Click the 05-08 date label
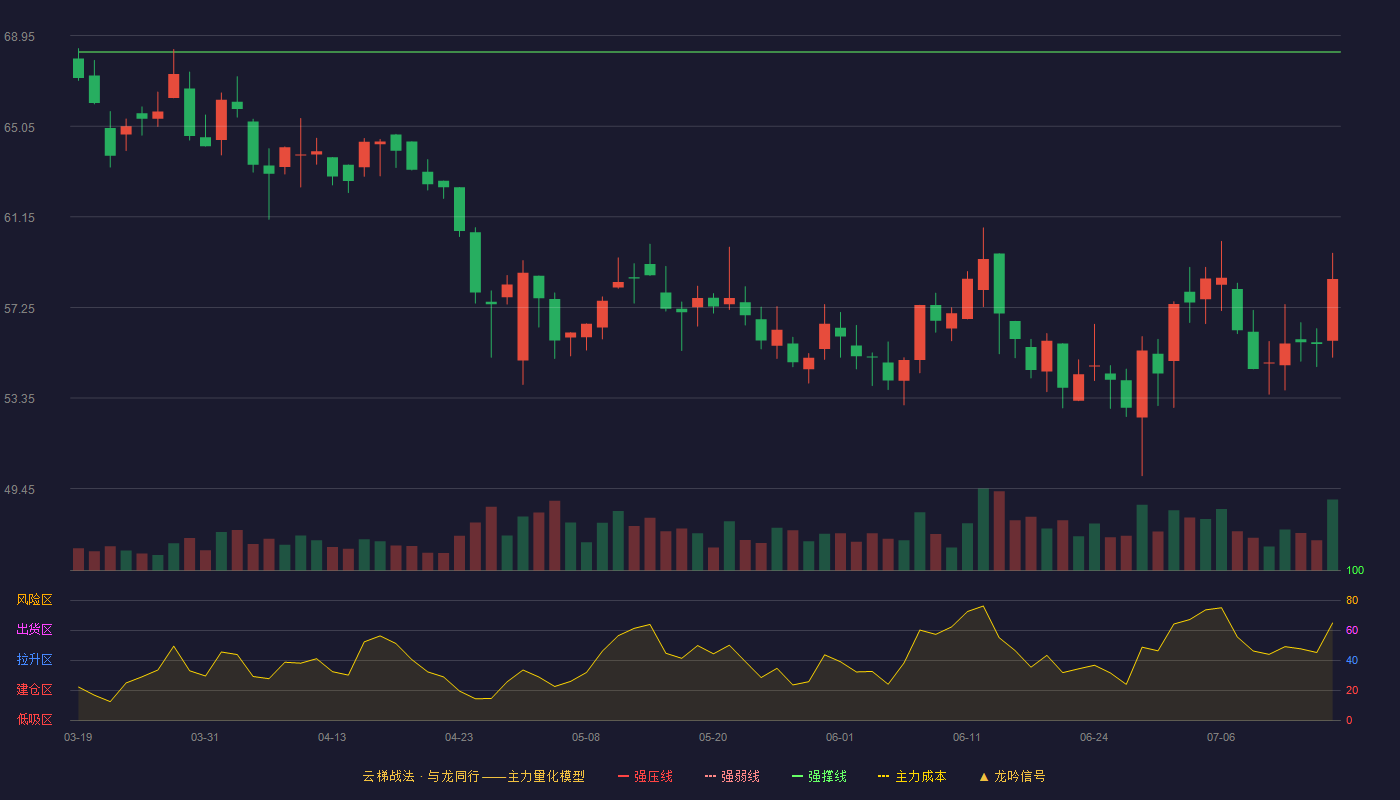Viewport: 1400px width, 800px height. (586, 737)
